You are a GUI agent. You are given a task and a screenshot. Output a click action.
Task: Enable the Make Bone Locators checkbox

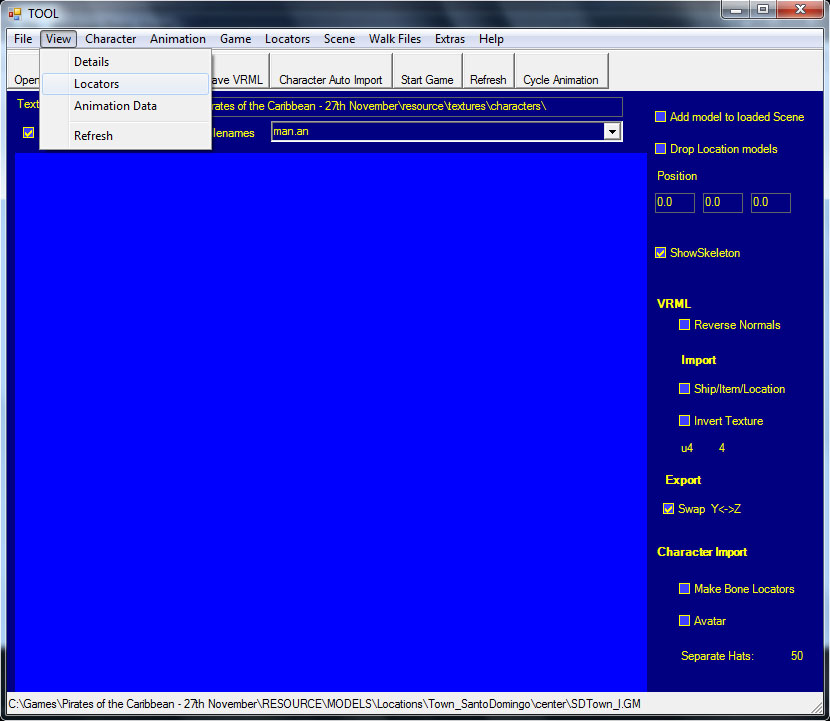[x=684, y=589]
